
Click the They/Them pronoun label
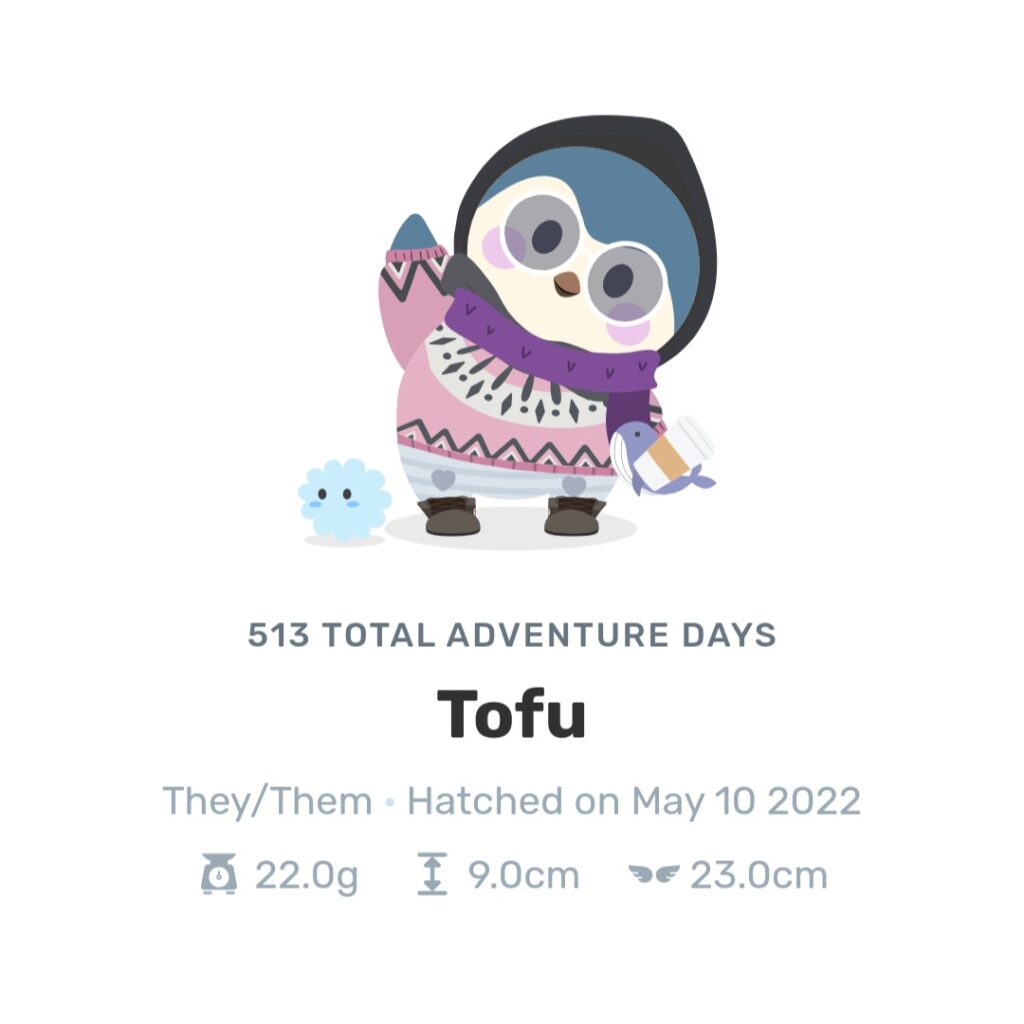point(267,801)
